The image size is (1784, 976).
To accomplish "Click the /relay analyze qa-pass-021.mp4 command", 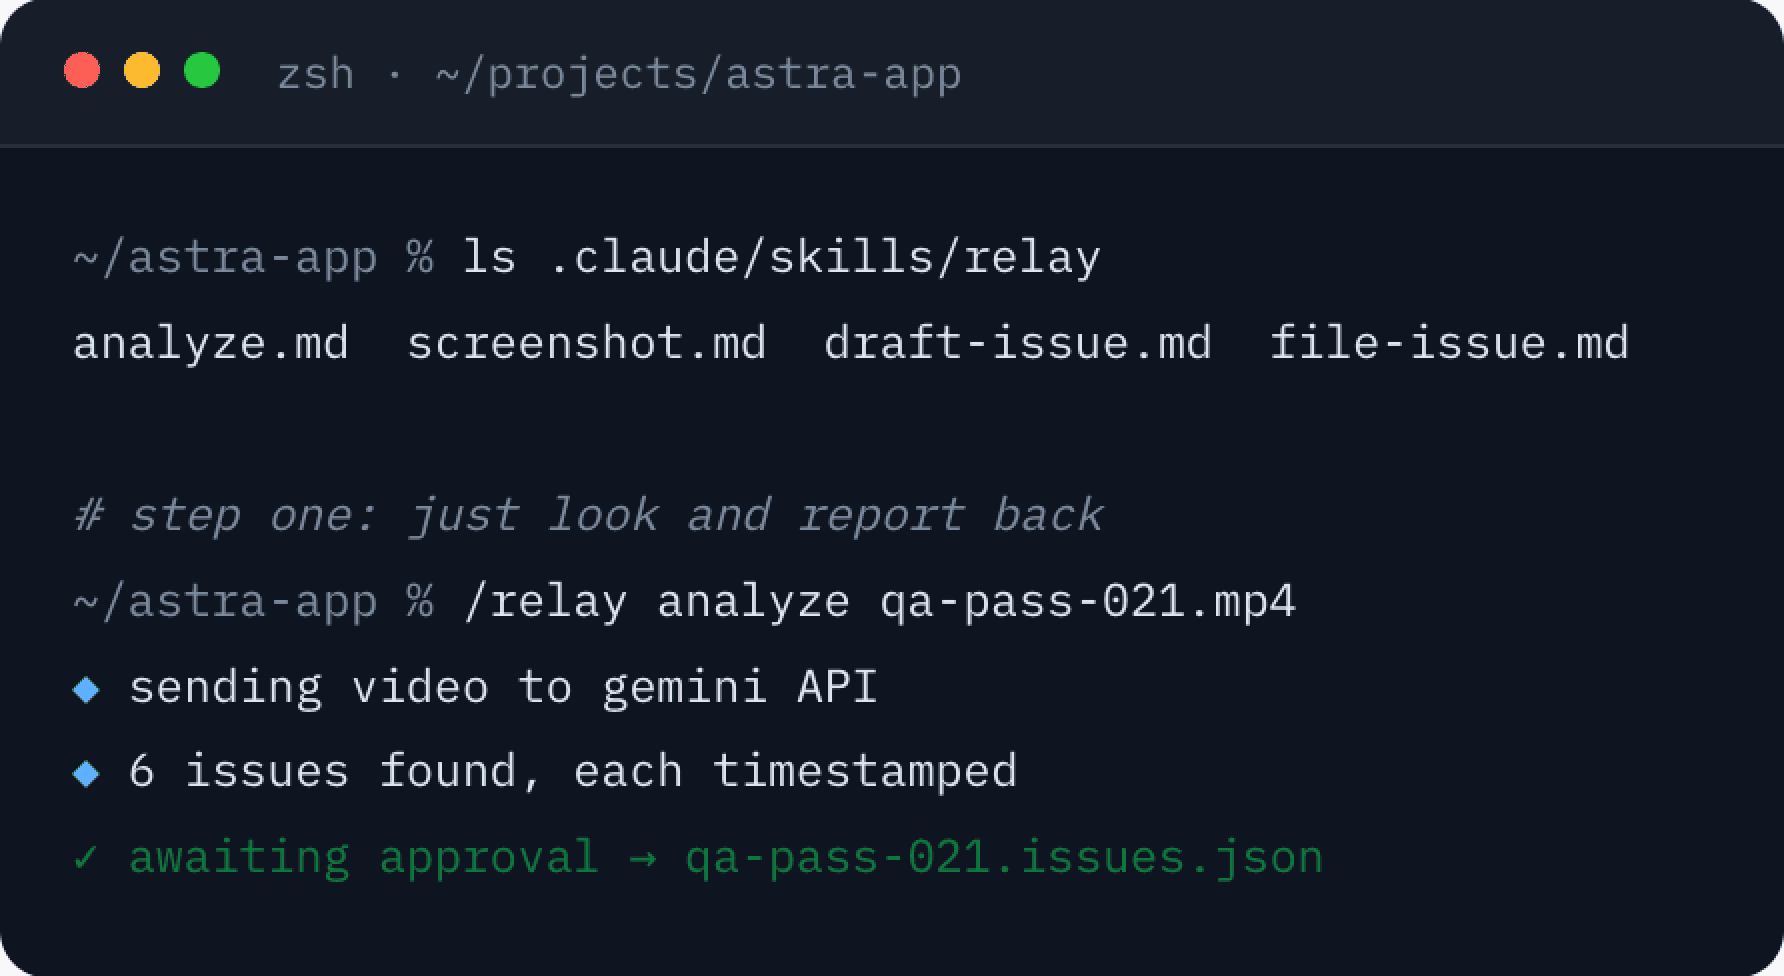I will 879,601.
